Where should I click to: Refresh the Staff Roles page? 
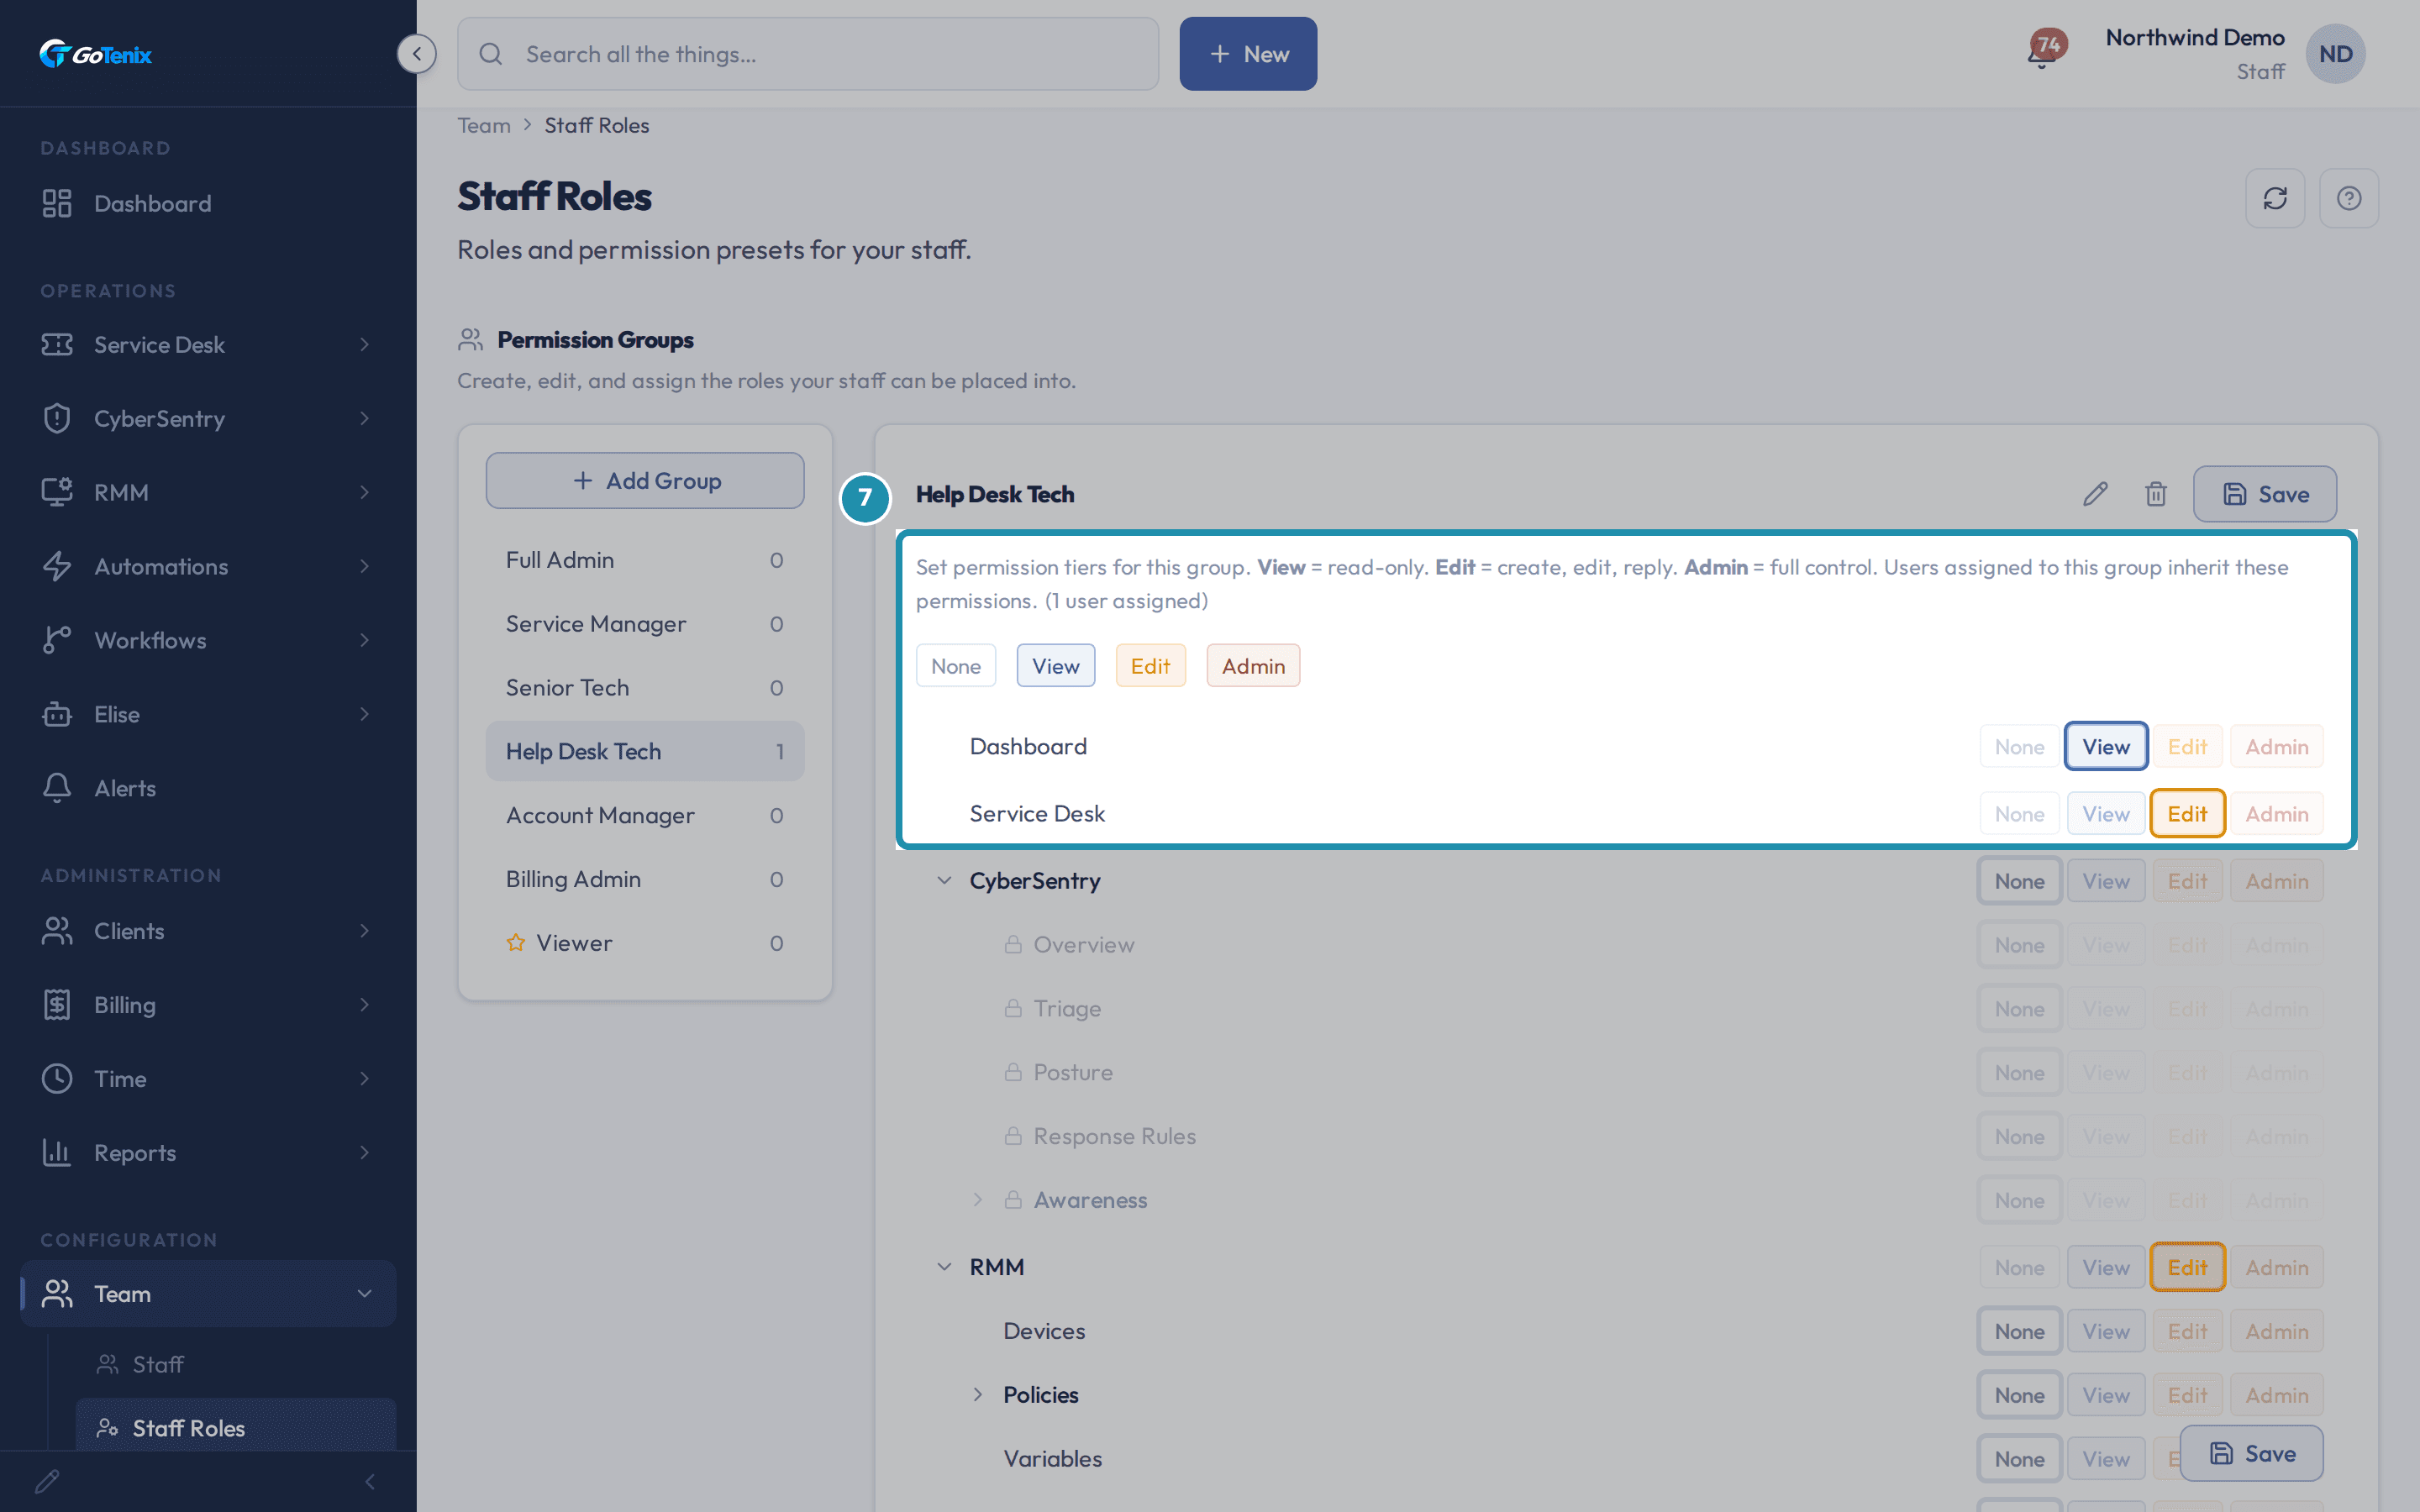[x=2275, y=198]
